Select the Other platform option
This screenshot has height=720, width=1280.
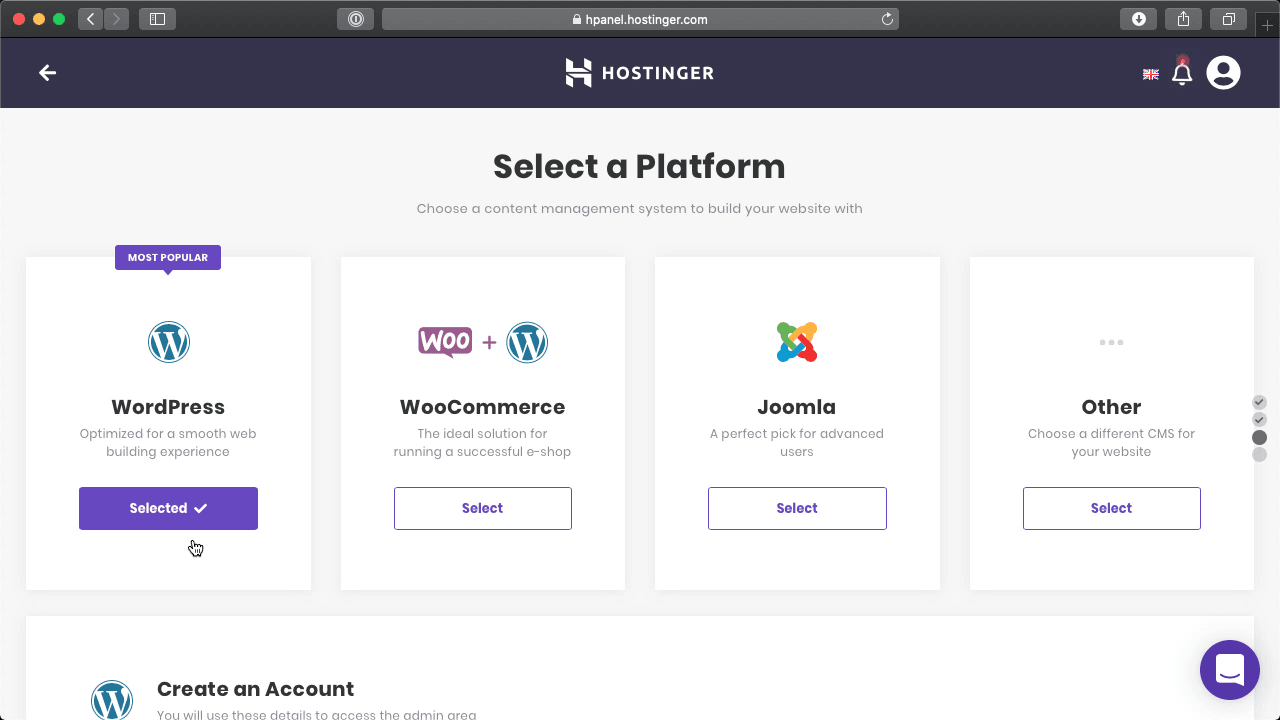click(1111, 508)
